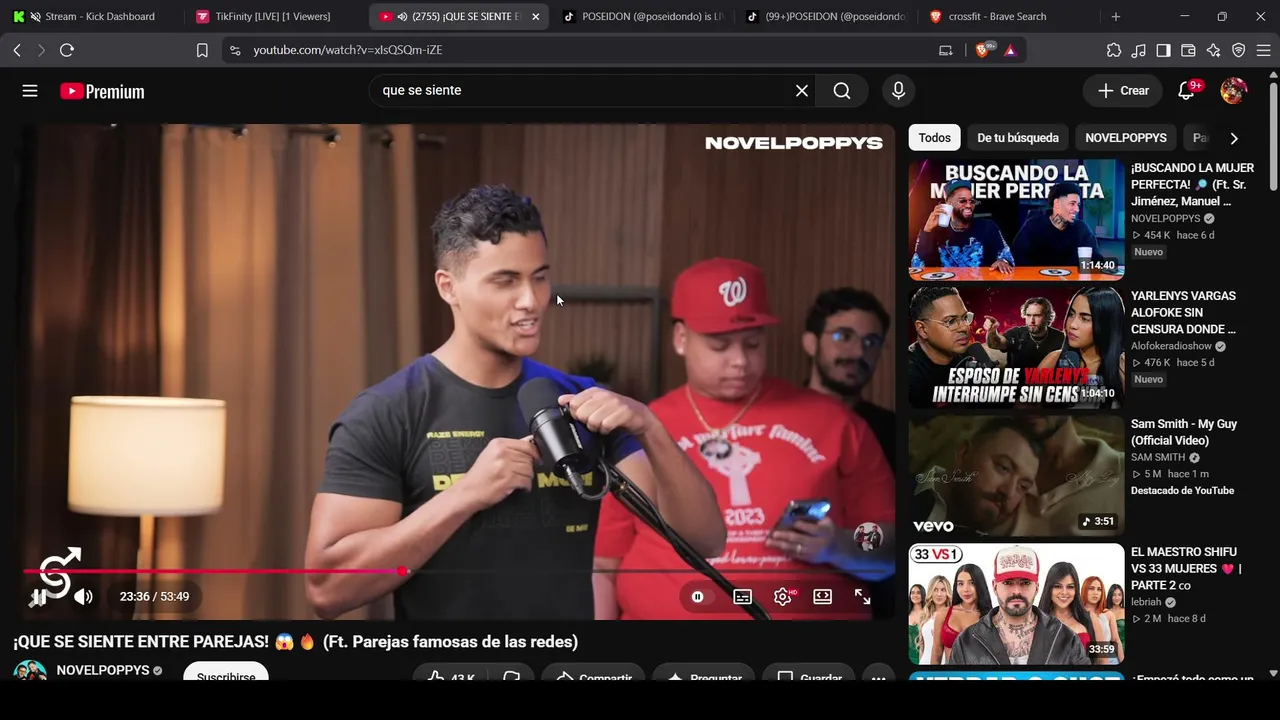Screen dimensions: 1280x720
Task: Open the BUSCANDO LA MUJER PERFECTA thumbnail
Action: pyautogui.click(x=1016, y=220)
